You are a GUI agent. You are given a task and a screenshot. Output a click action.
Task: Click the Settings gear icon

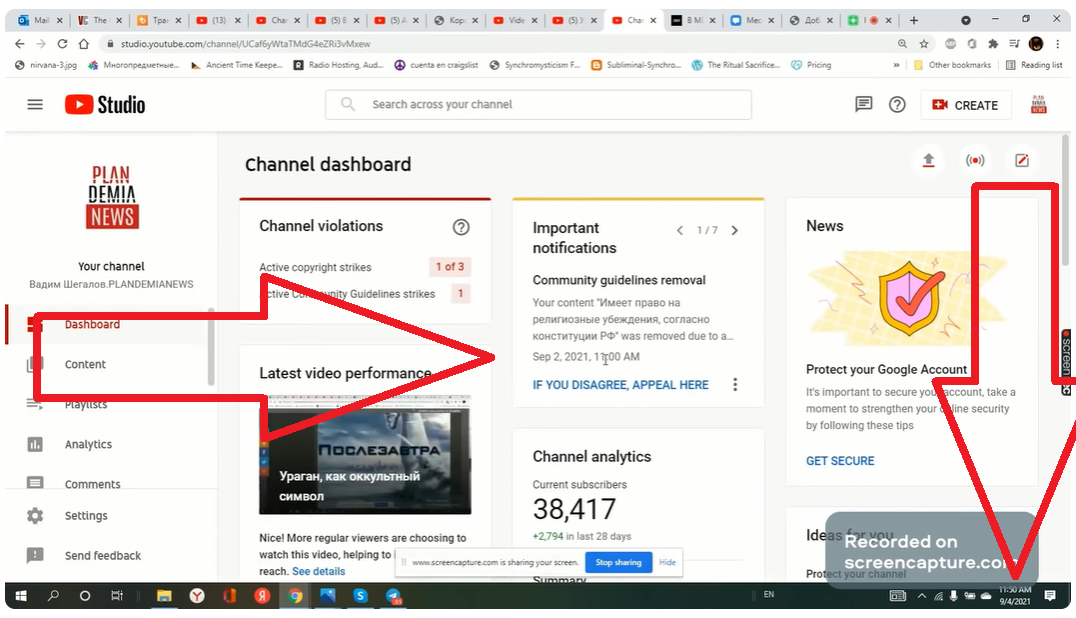coord(35,516)
